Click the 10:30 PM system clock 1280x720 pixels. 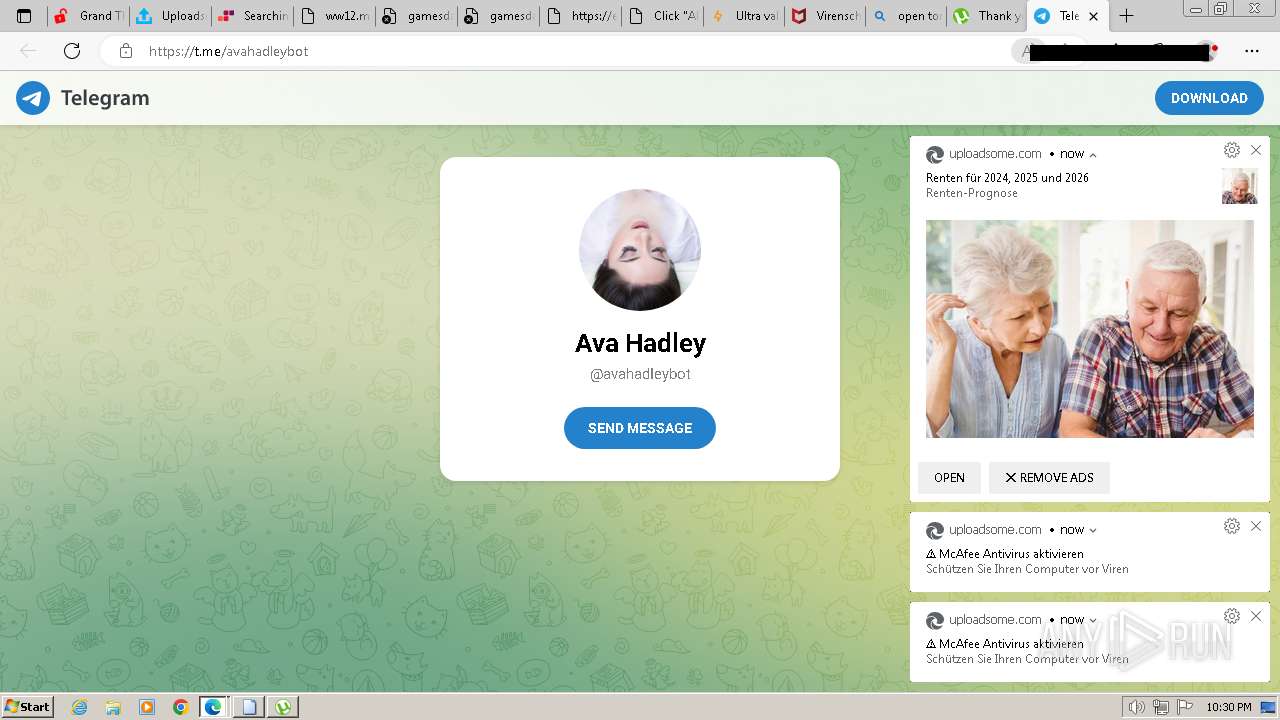pos(1229,707)
